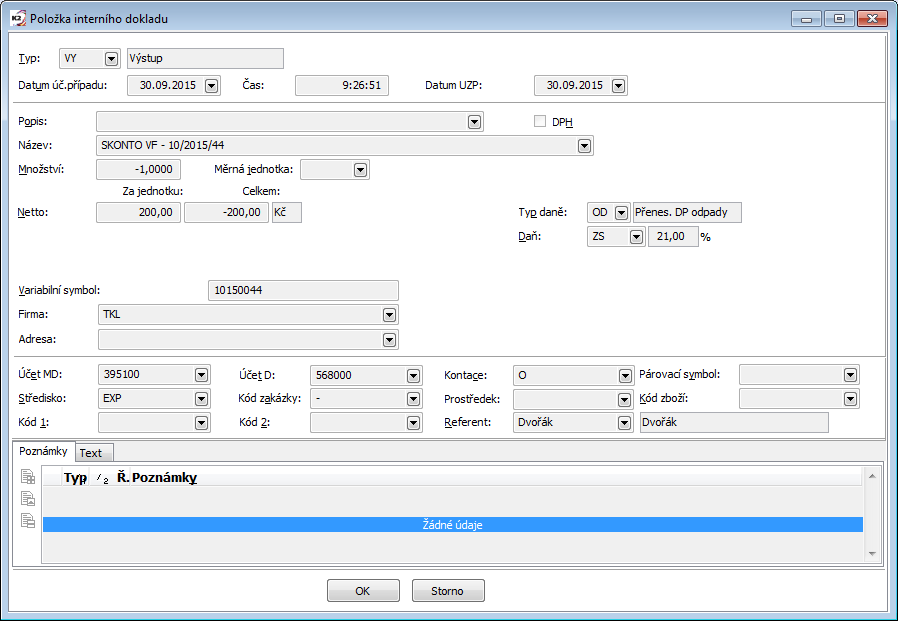Click the third (bottom) notes icon beside the table

pos(28,520)
